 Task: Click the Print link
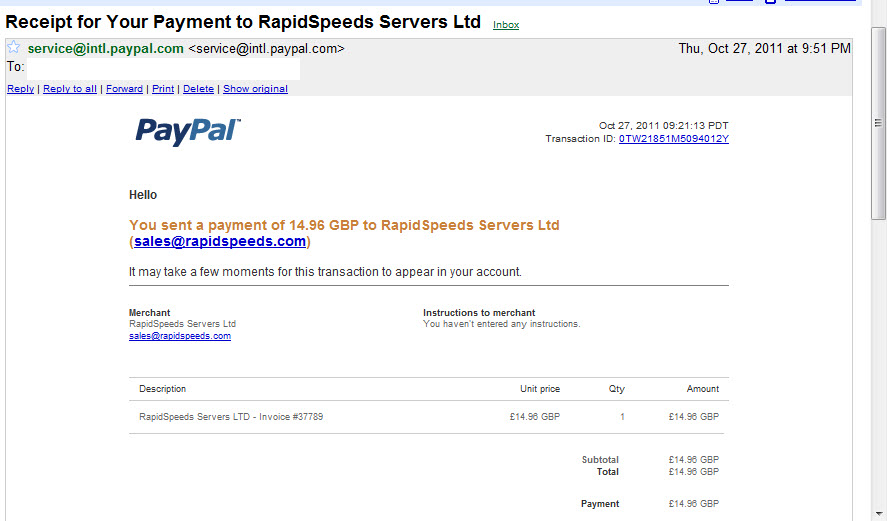163,89
